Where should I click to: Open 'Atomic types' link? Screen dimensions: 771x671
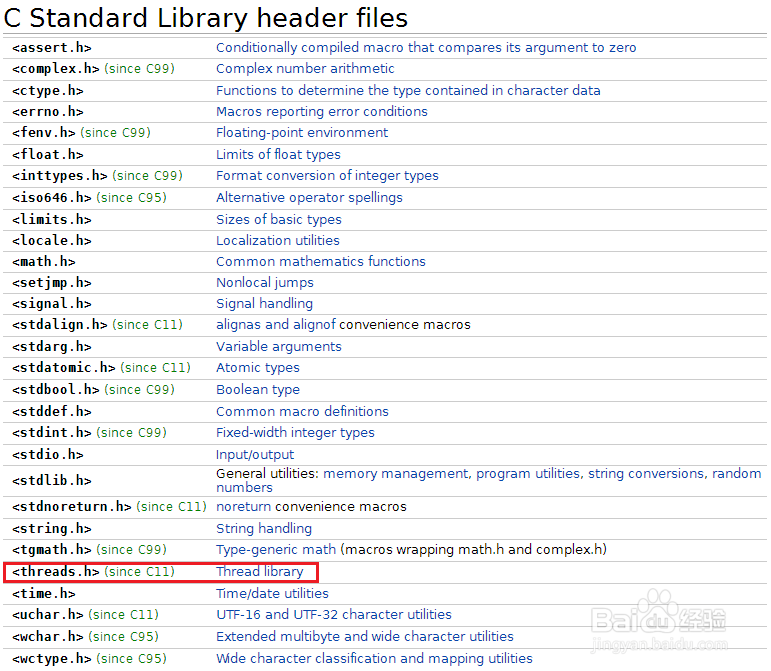coord(258,368)
